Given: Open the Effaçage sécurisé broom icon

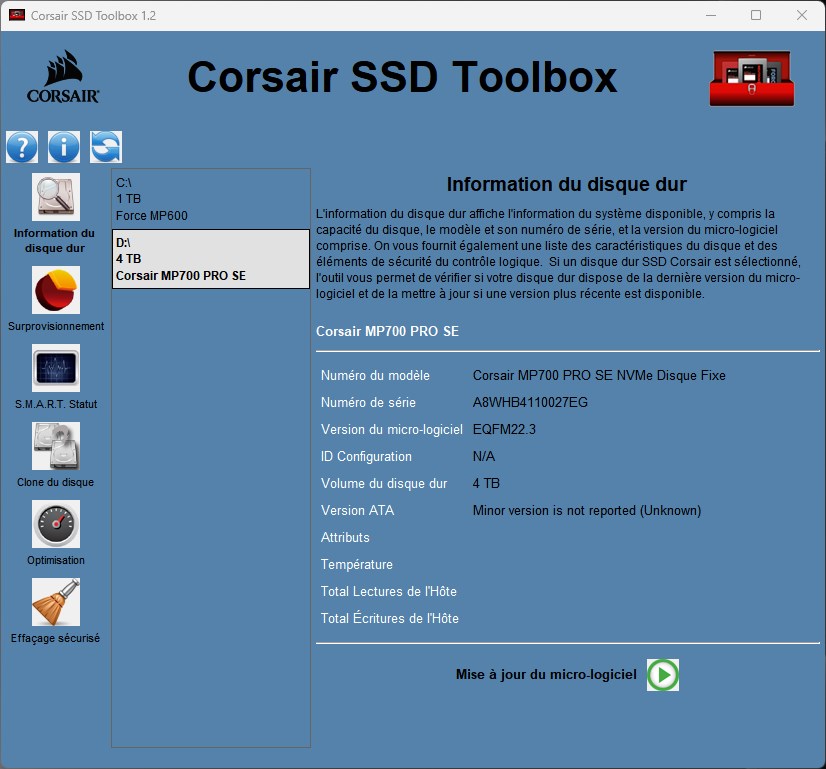Looking at the screenshot, I should point(56,602).
